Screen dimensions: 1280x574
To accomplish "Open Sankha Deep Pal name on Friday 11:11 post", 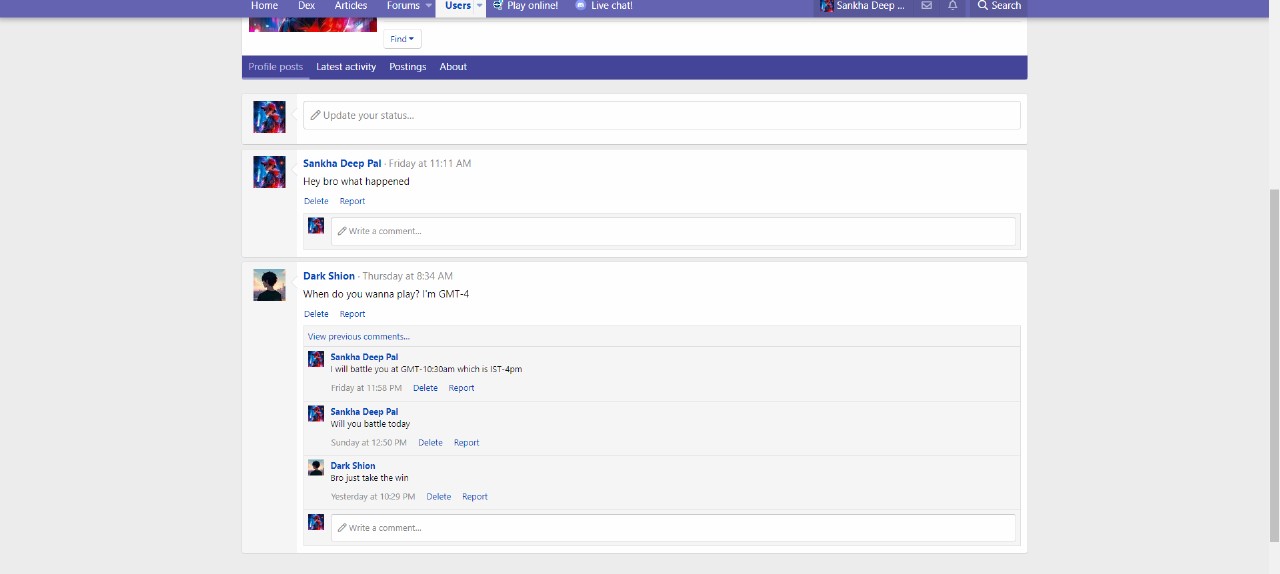I will click(x=342, y=163).
